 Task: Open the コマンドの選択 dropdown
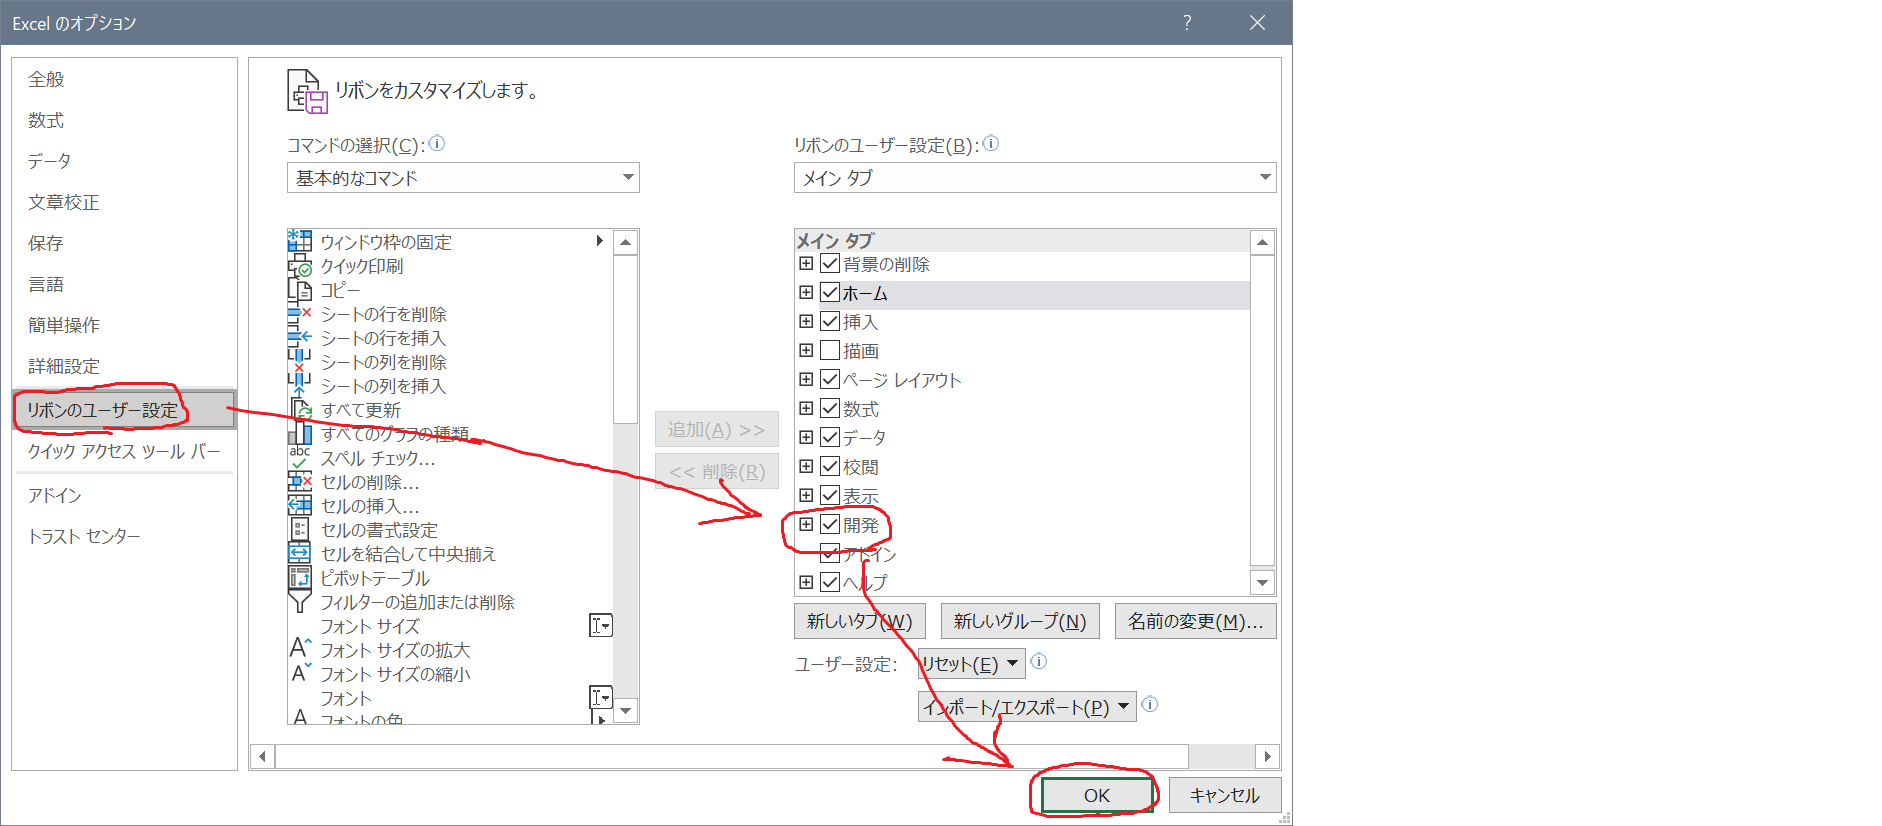click(463, 178)
